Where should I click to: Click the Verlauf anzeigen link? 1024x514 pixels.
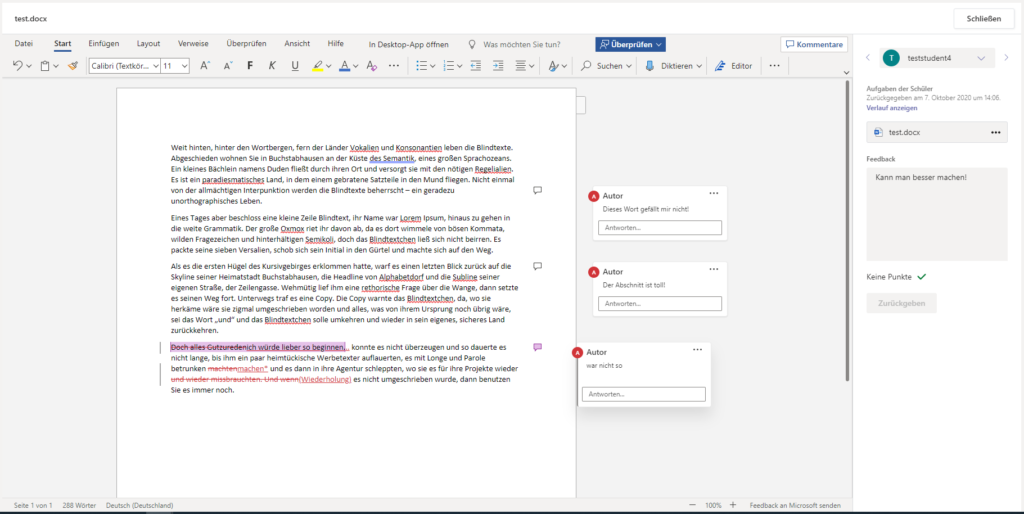pos(892,108)
